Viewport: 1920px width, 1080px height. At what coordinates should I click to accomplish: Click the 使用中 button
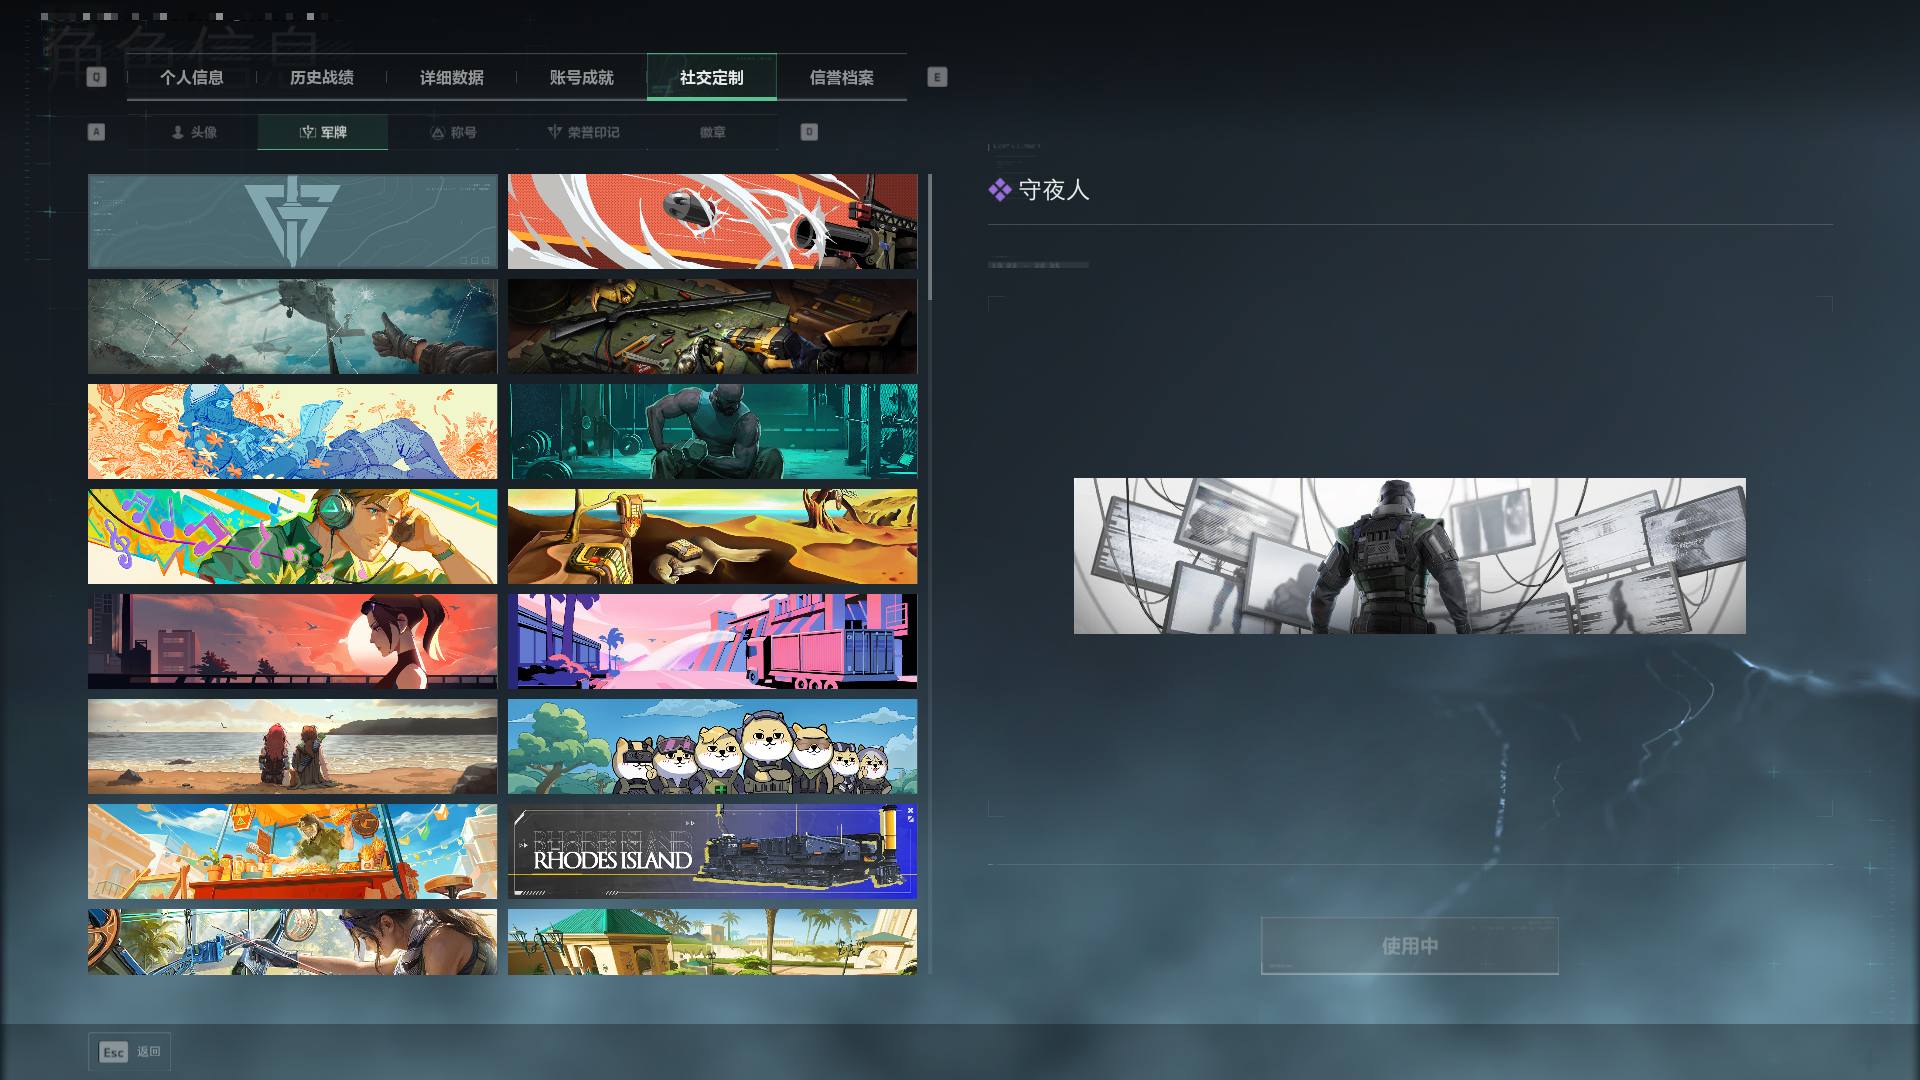tap(1410, 946)
